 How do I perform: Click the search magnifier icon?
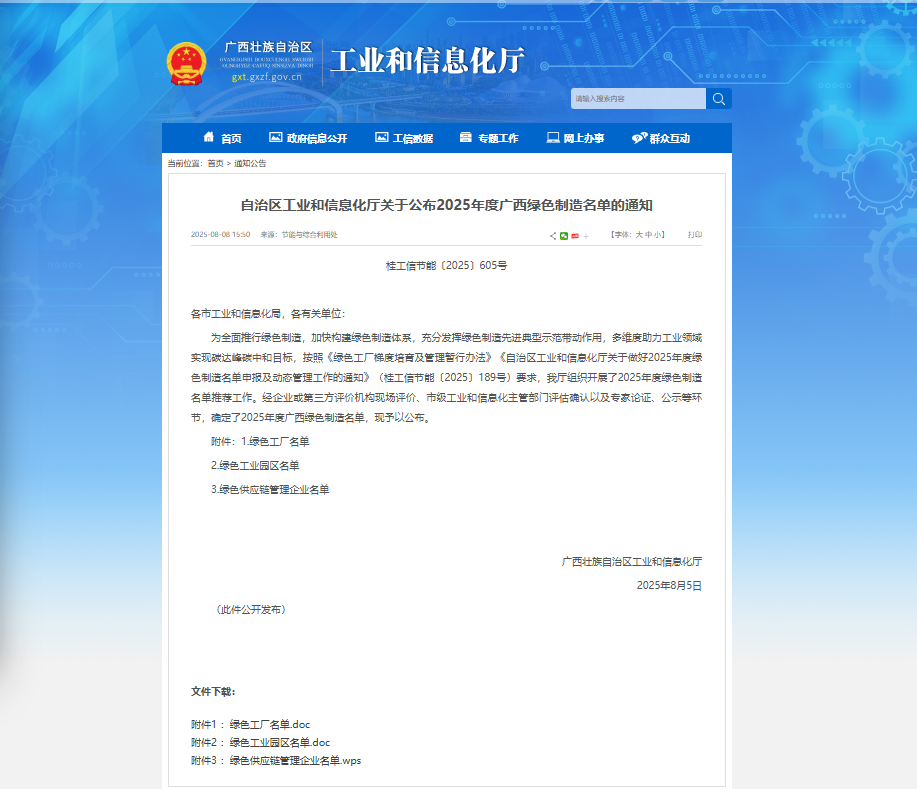click(718, 99)
